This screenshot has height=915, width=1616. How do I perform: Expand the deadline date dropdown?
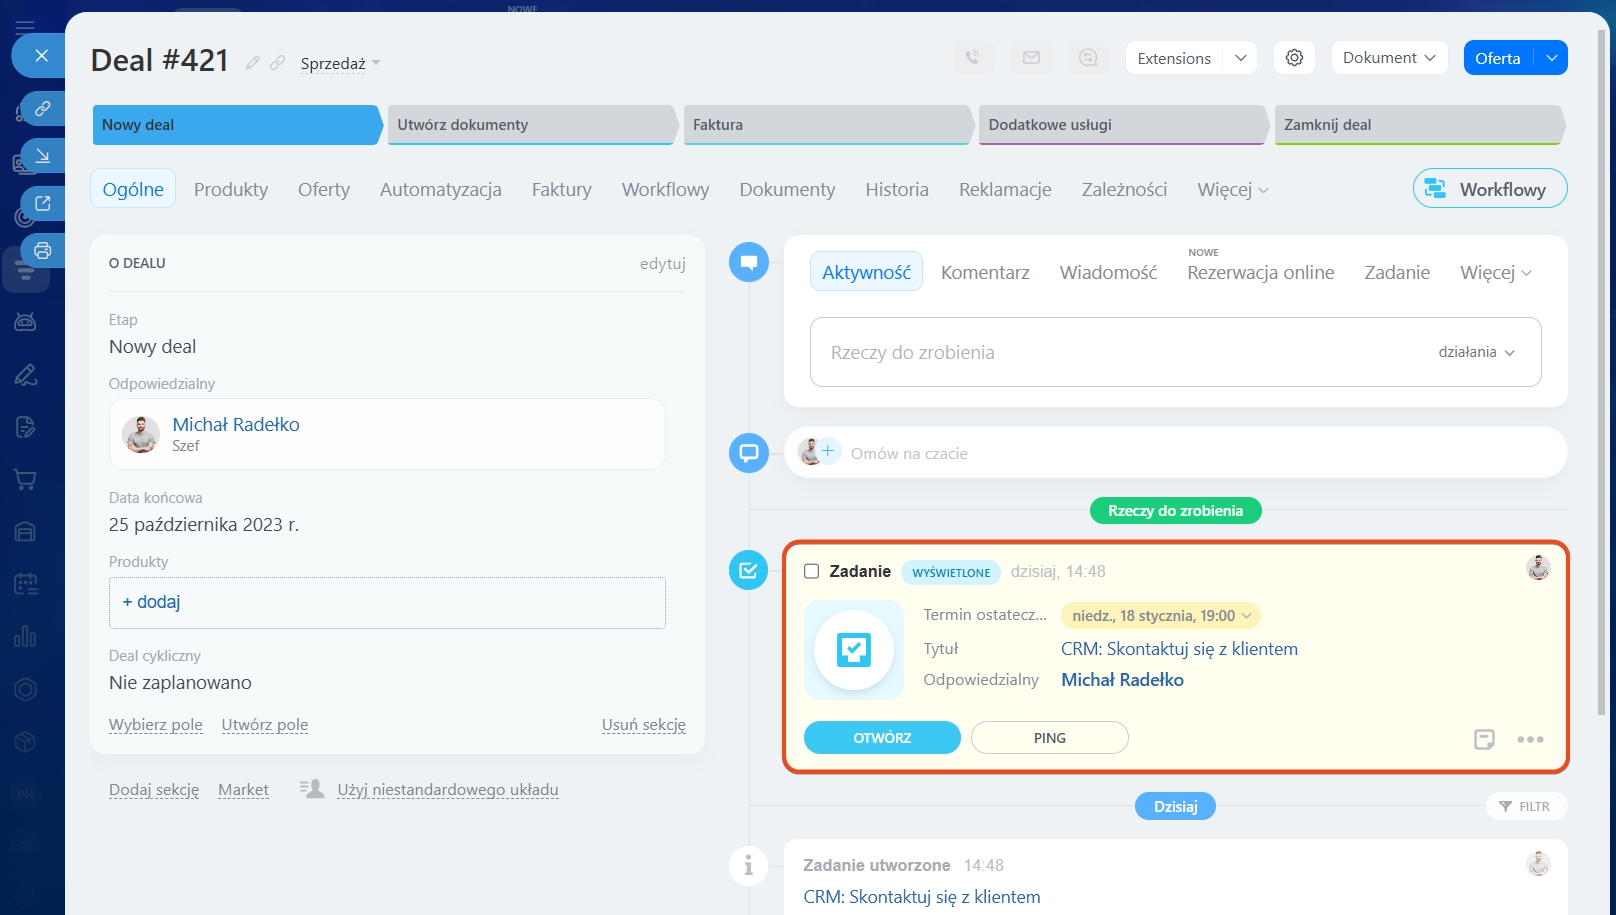(x=1246, y=616)
